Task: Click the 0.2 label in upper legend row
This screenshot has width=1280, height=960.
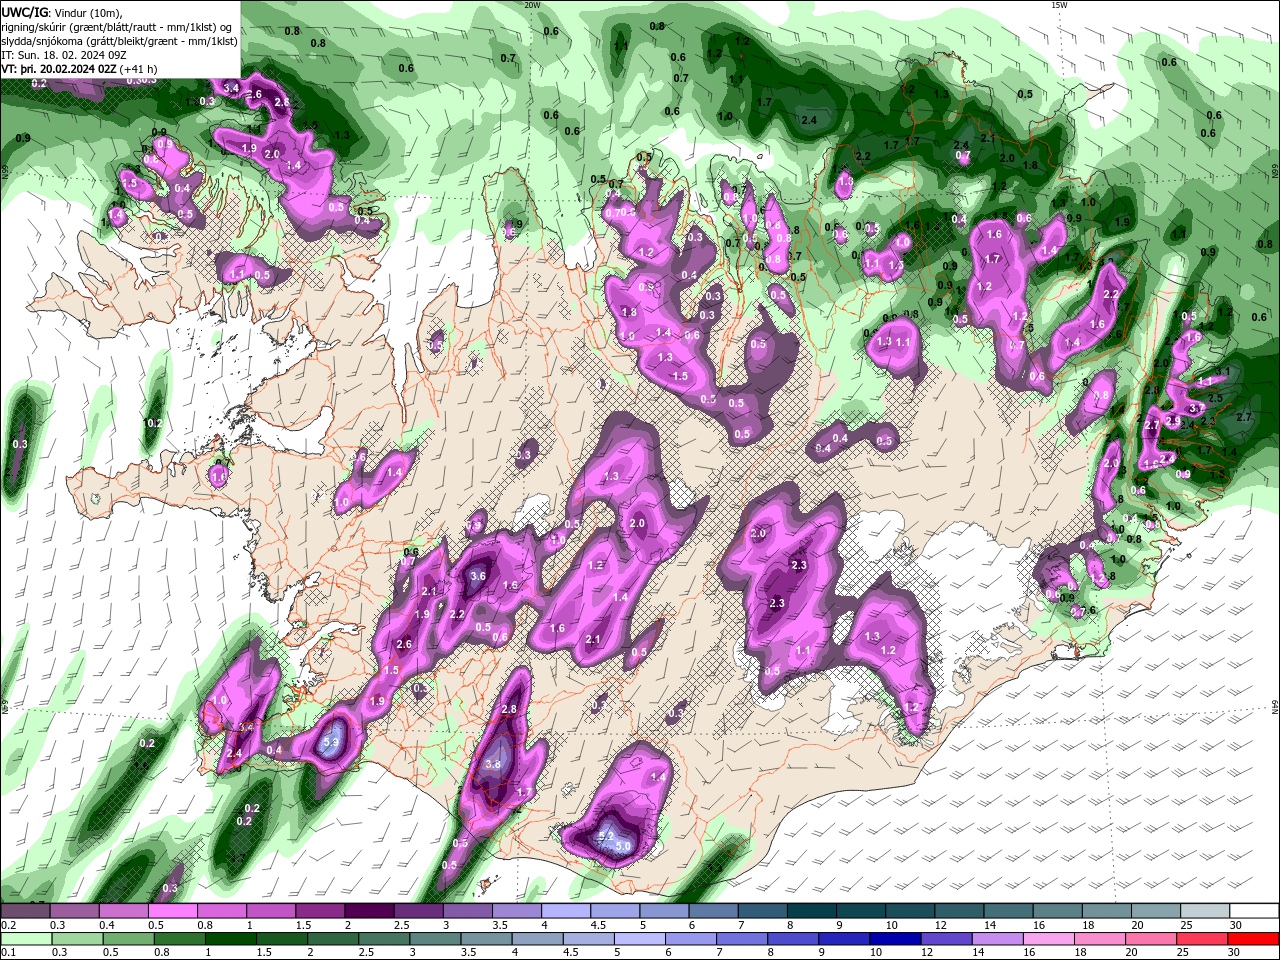Action: coord(8,925)
